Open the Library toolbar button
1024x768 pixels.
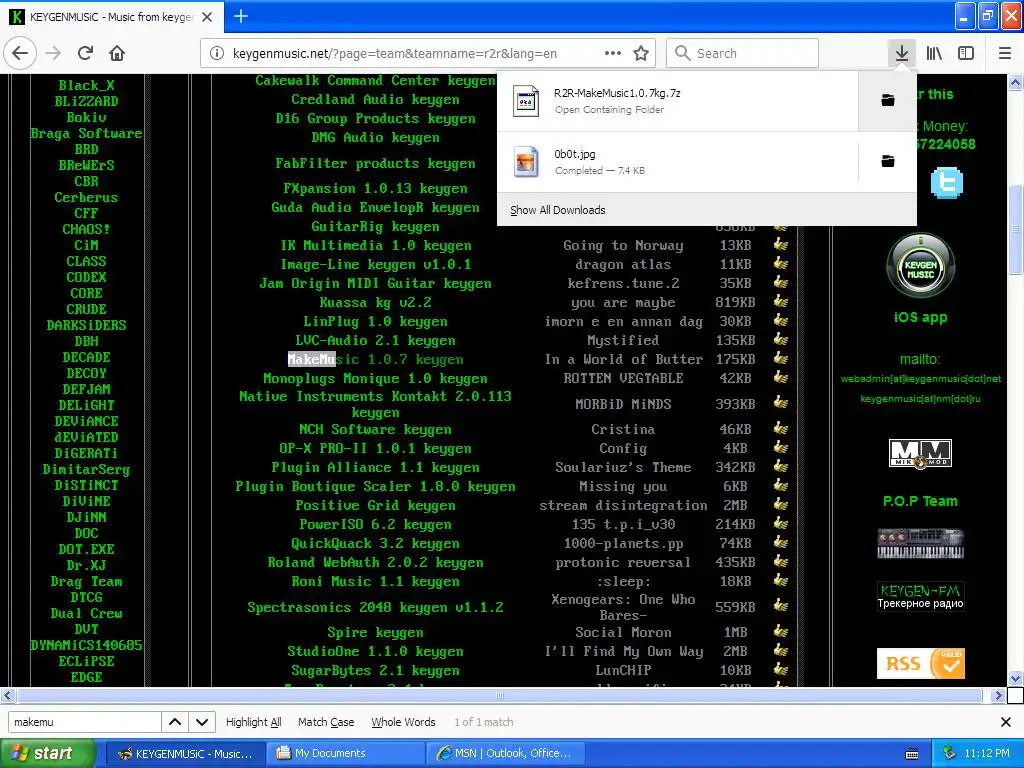click(x=934, y=53)
